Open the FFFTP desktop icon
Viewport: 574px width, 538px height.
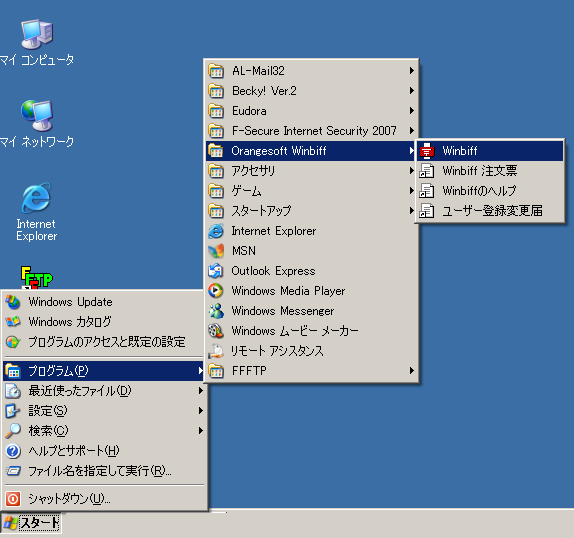click(37, 277)
